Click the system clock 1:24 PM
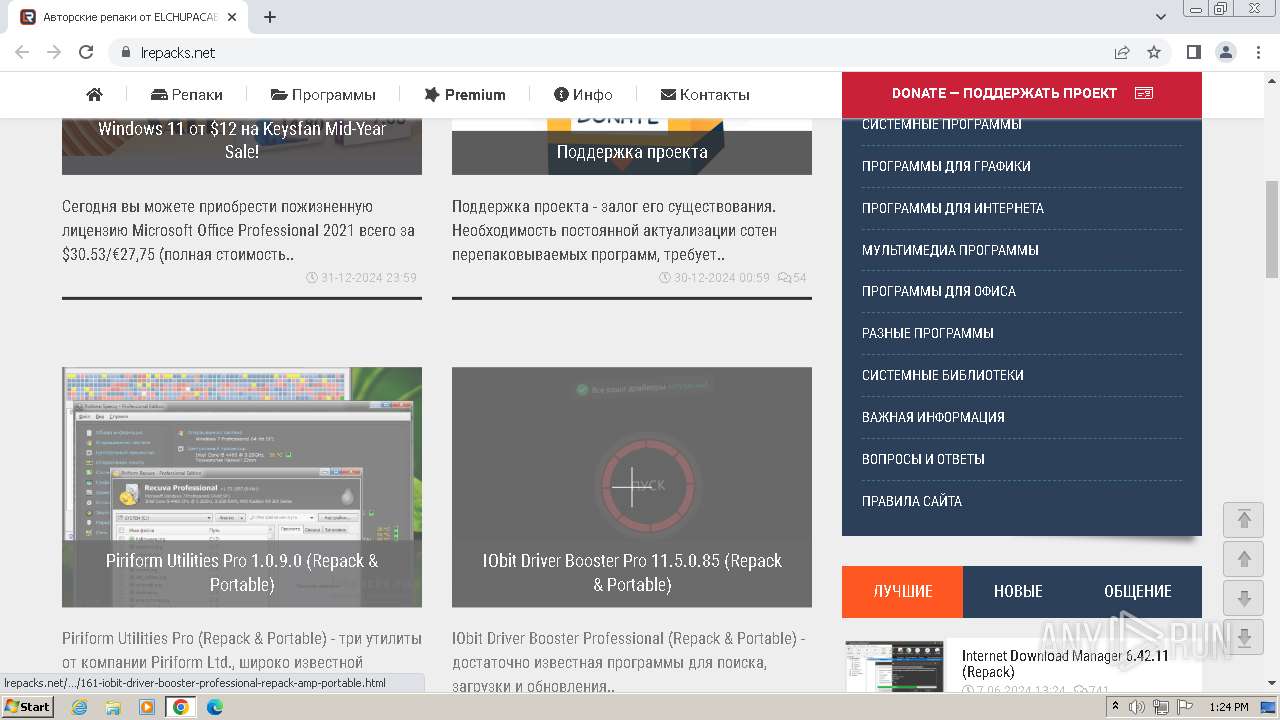The height and width of the screenshot is (720, 1280). [1228, 707]
